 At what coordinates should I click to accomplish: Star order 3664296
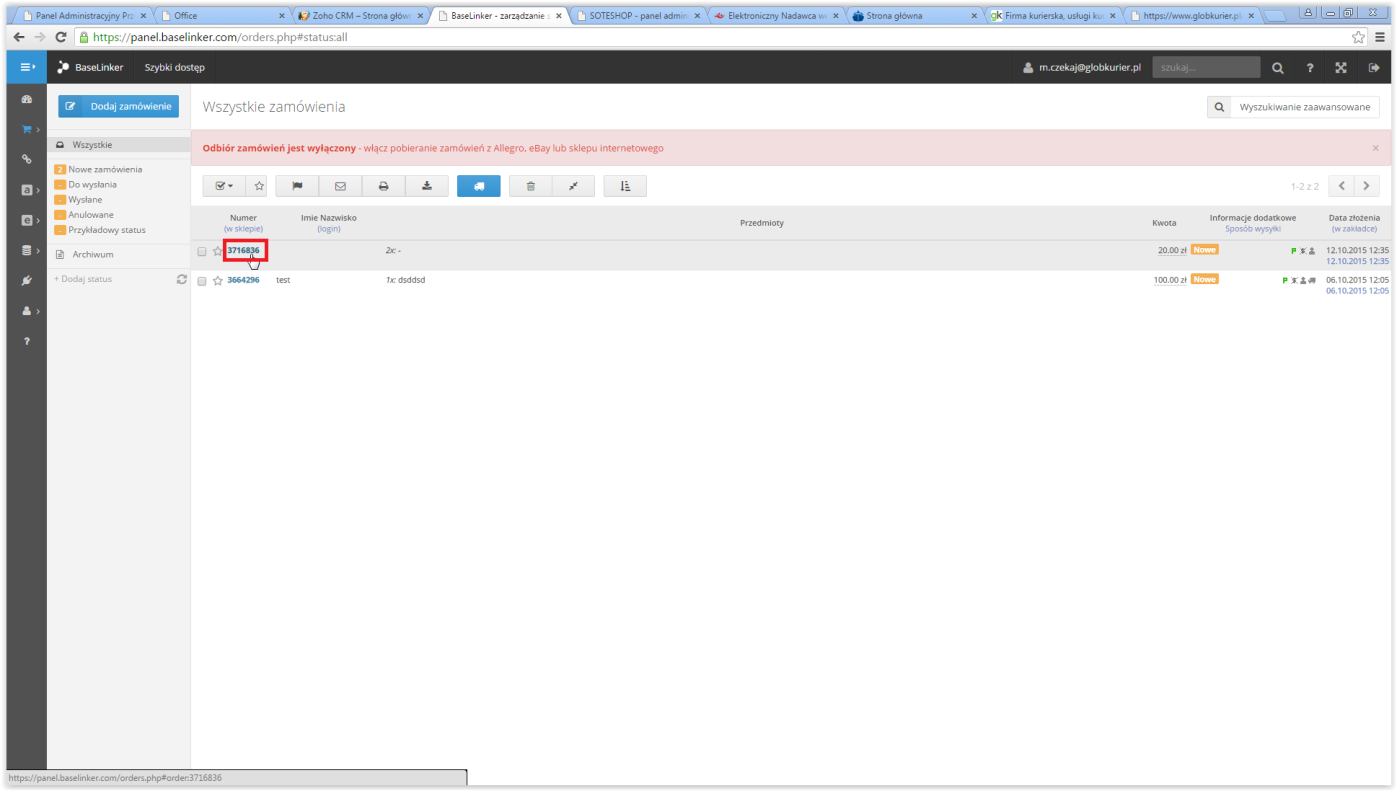(x=217, y=281)
